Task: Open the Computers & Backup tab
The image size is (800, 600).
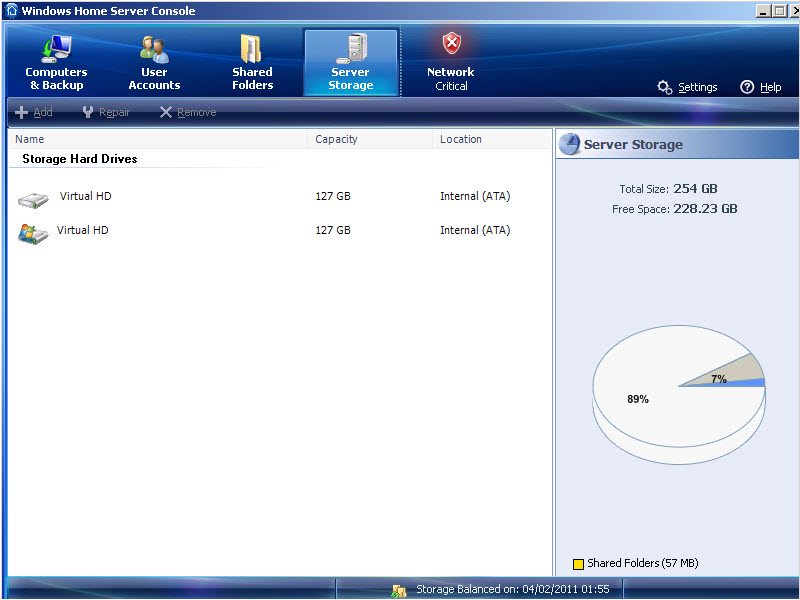Action: point(56,62)
